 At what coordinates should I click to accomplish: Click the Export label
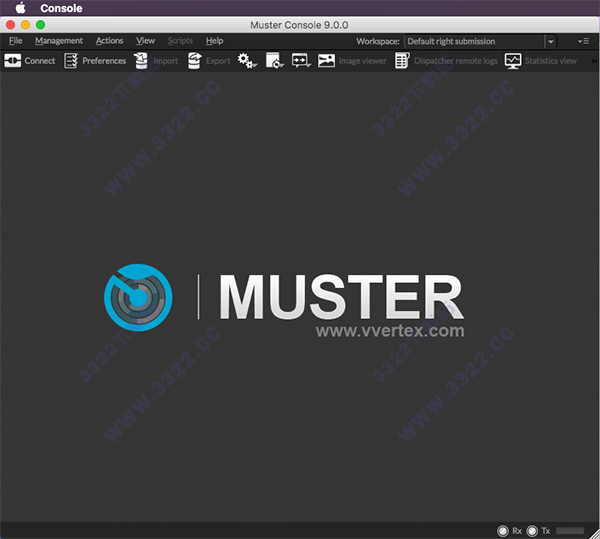(218, 61)
